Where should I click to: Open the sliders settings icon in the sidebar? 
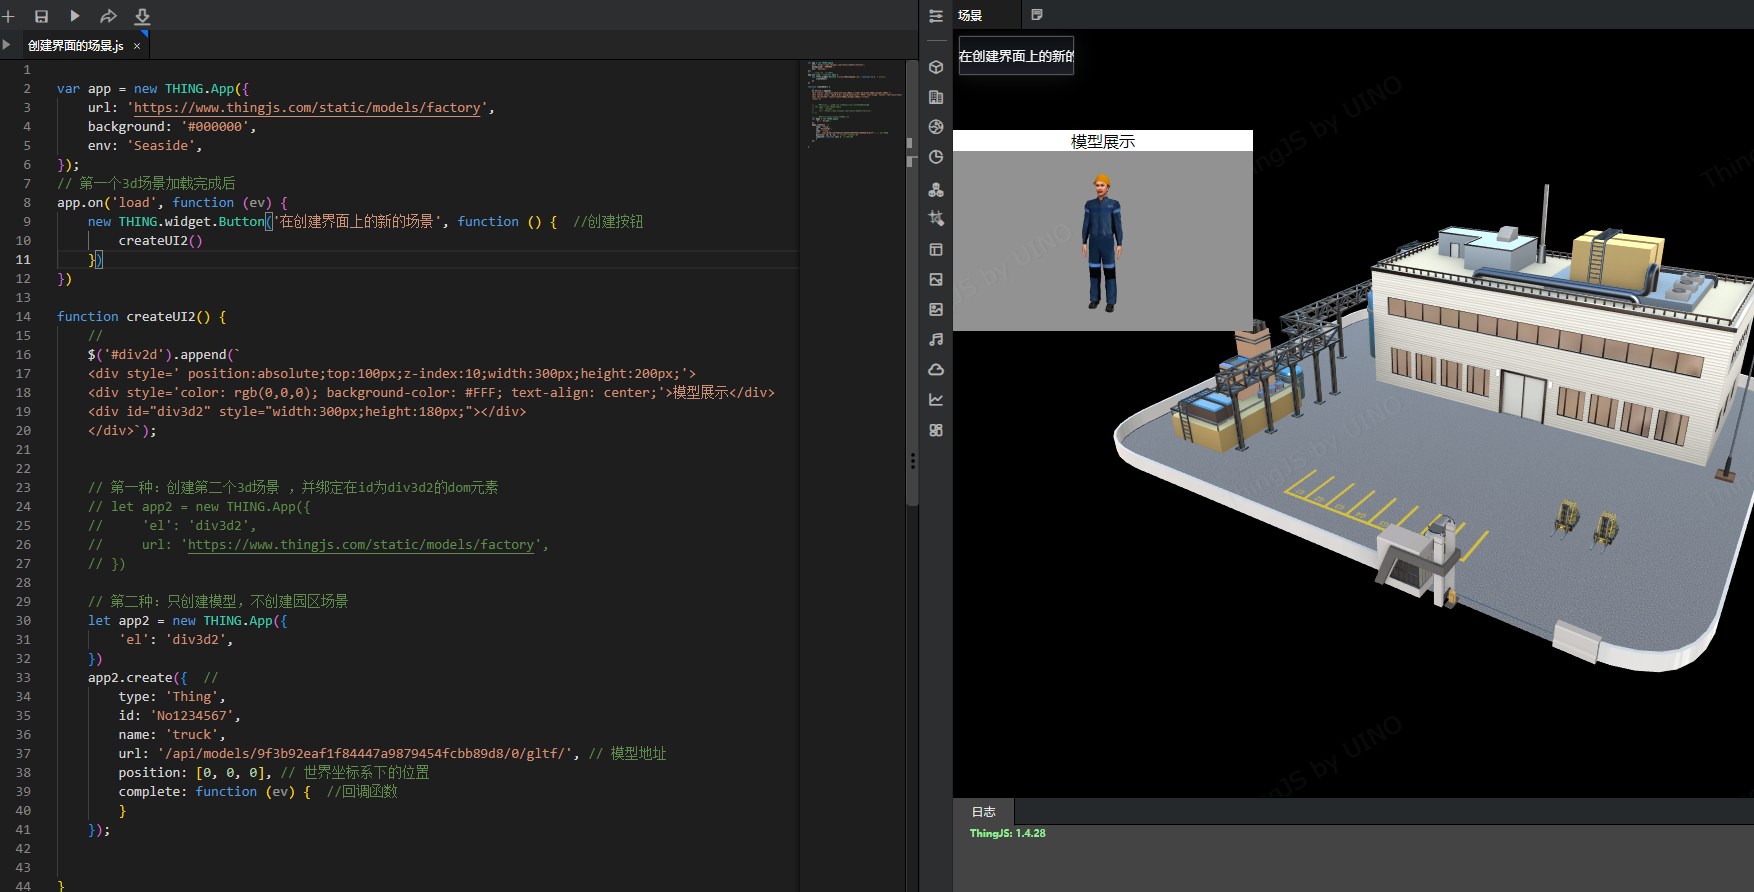(936, 16)
